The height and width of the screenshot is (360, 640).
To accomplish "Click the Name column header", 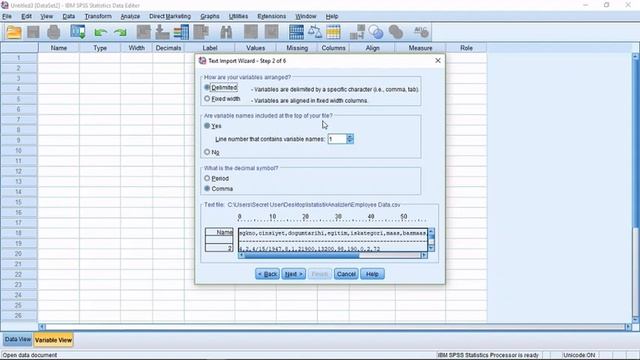I will coord(59,48).
